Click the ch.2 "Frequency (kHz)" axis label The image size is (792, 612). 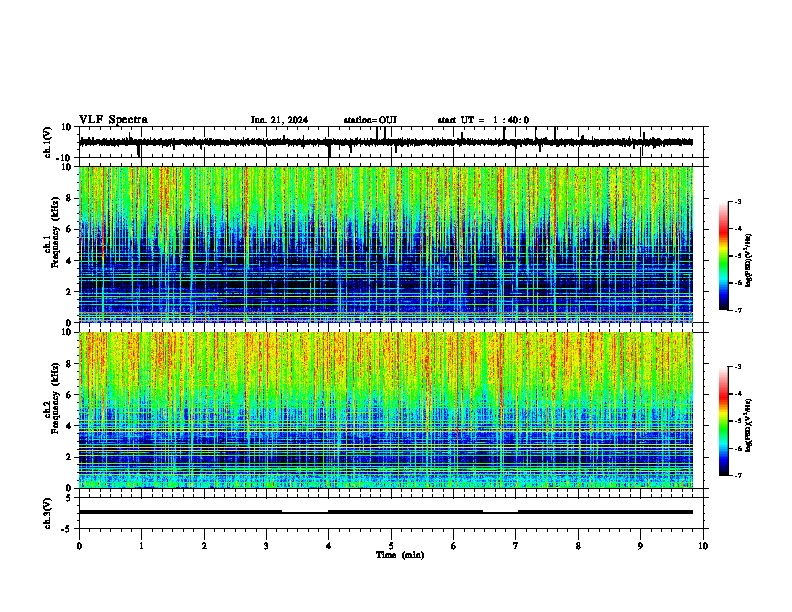click(x=55, y=398)
